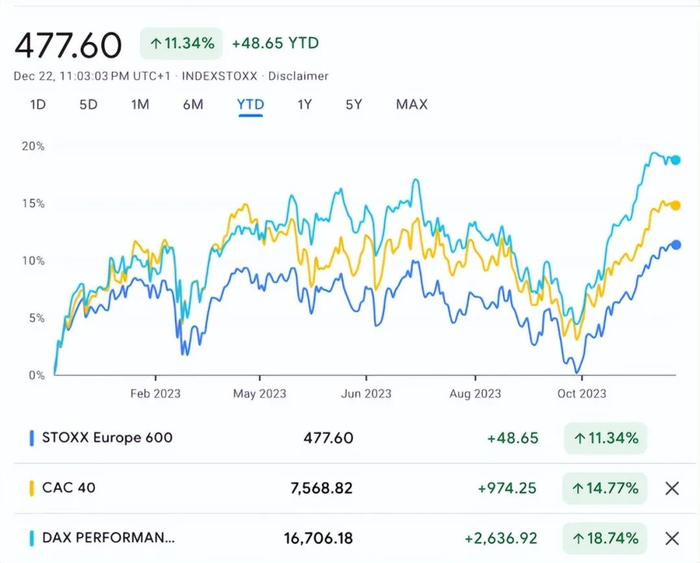The image size is (700, 563).
Task: Click the cyan DAX line endpoint dot
Action: coord(676,160)
